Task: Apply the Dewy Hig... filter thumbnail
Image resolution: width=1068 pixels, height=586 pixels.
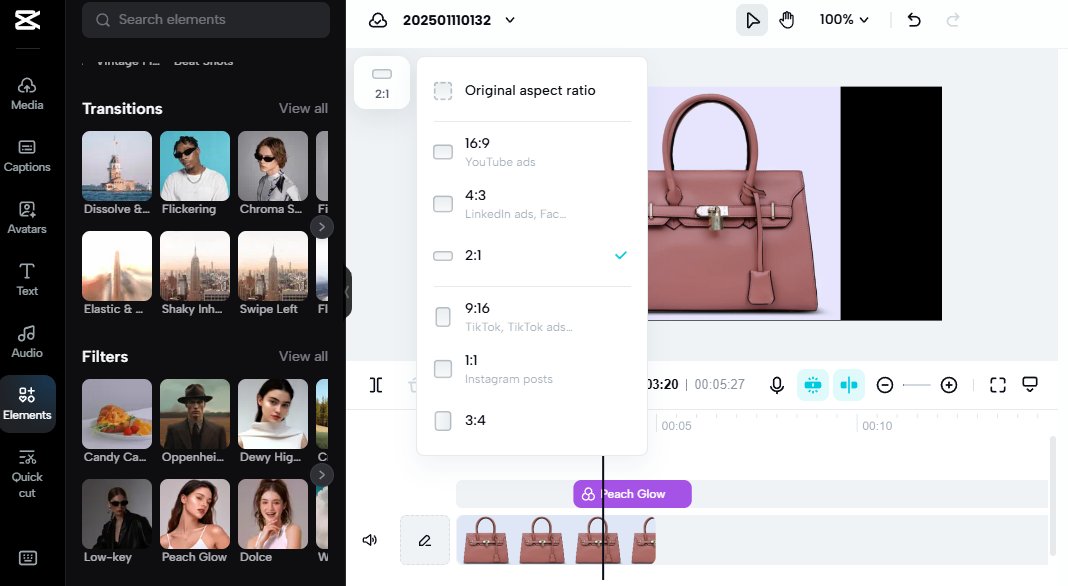Action: click(x=273, y=414)
